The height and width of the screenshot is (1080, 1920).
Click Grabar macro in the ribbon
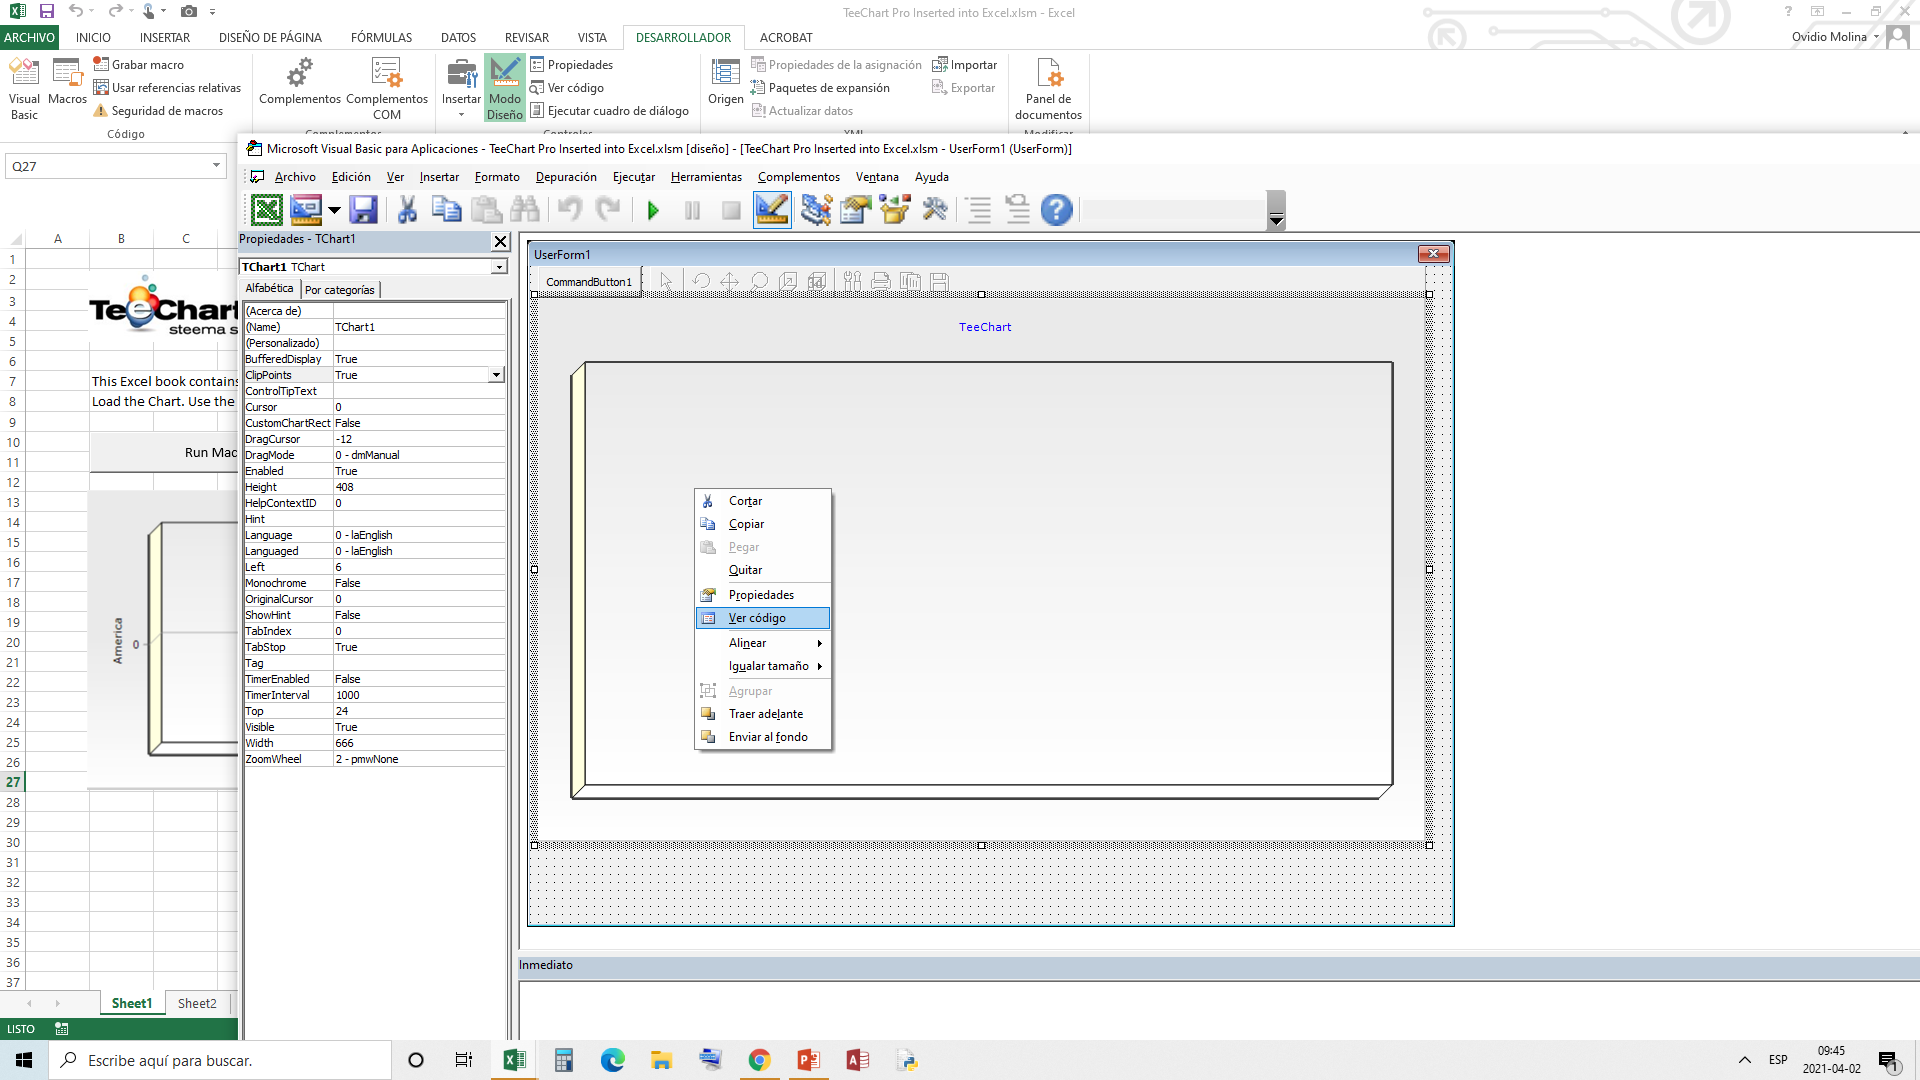[139, 65]
